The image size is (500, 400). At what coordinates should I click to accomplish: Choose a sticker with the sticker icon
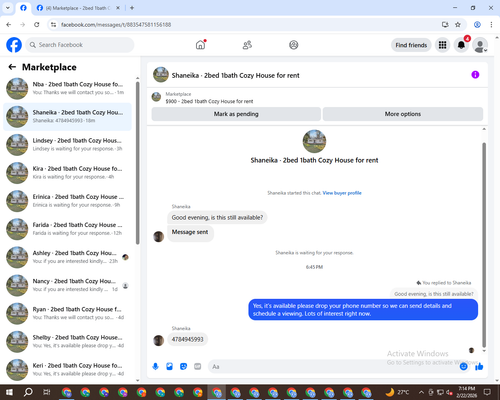point(183,367)
